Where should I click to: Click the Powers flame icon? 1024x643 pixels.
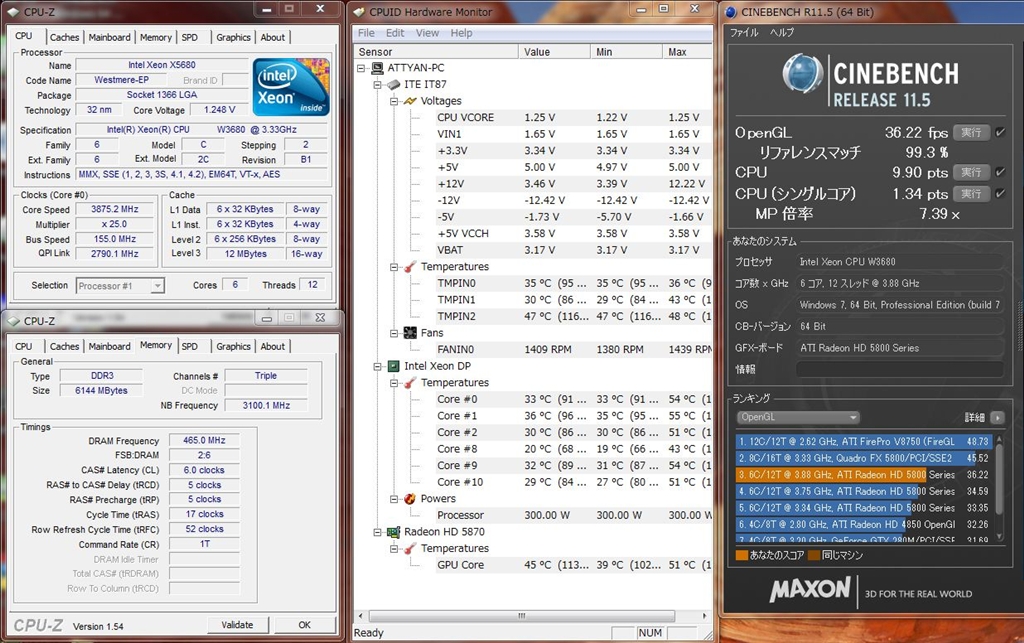click(x=410, y=499)
